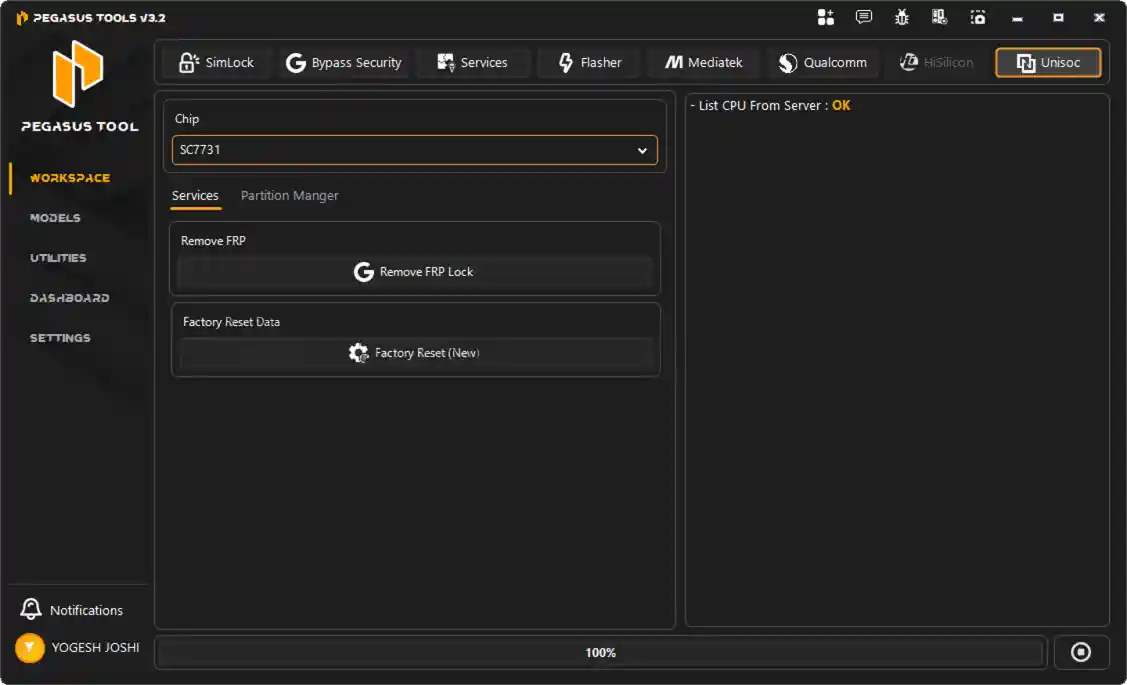Open the Partition Manger sub-tab

tap(289, 196)
